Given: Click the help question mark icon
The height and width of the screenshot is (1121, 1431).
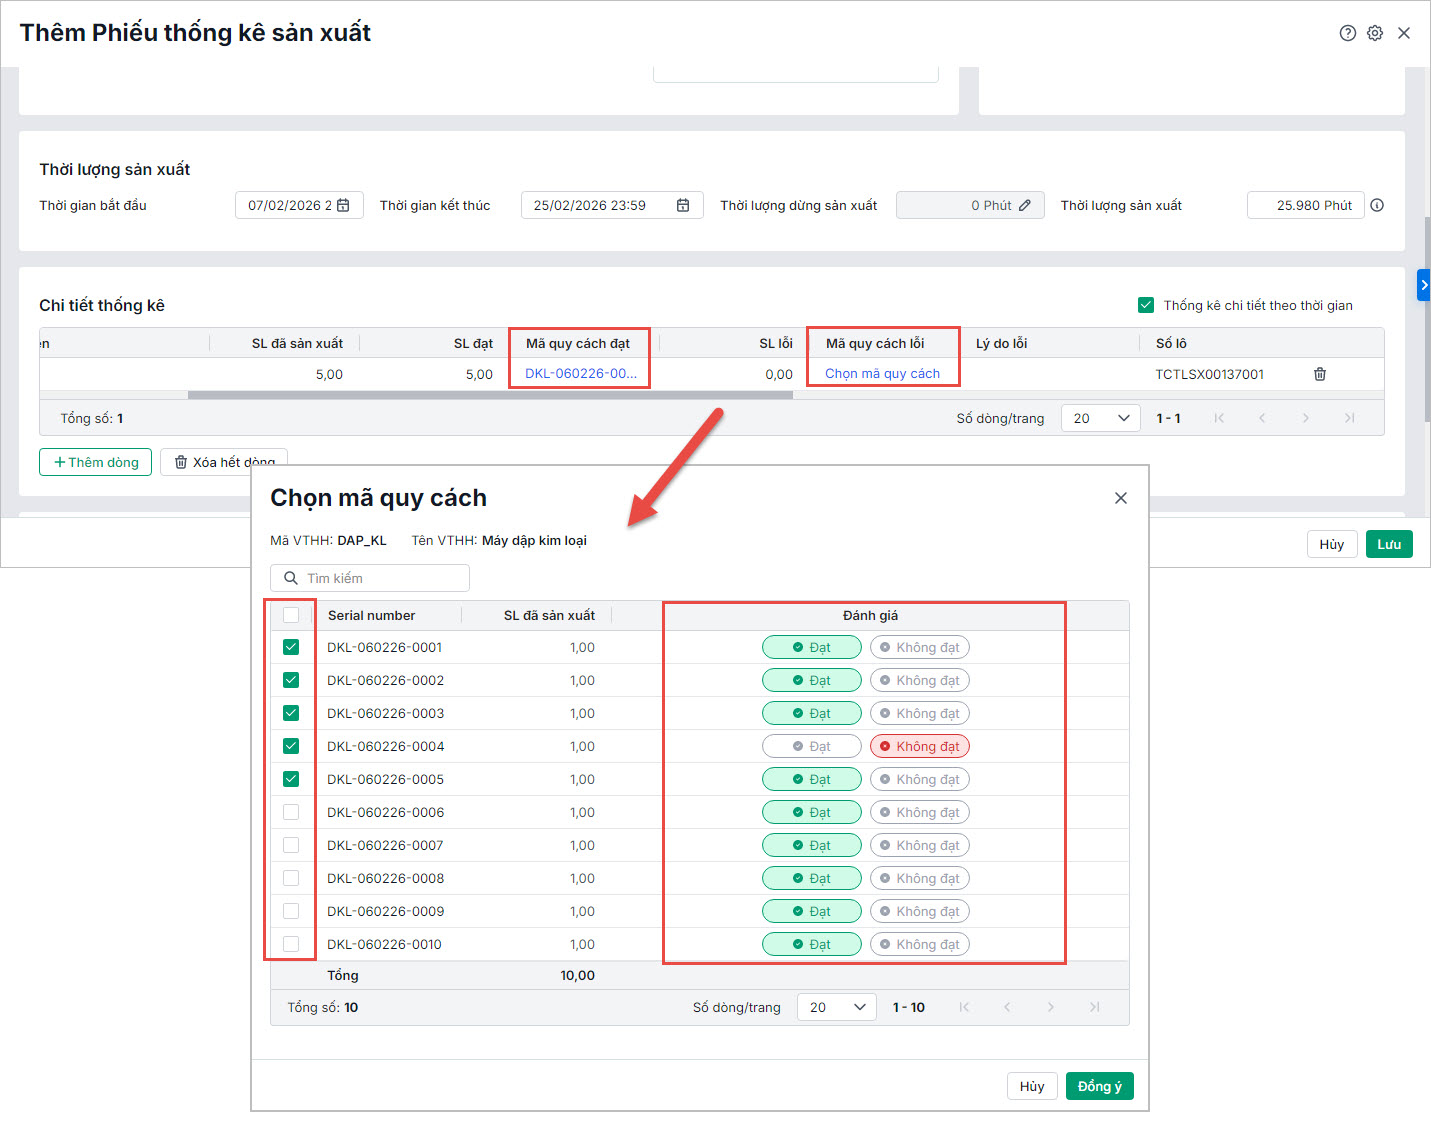Looking at the screenshot, I should point(1347,33).
